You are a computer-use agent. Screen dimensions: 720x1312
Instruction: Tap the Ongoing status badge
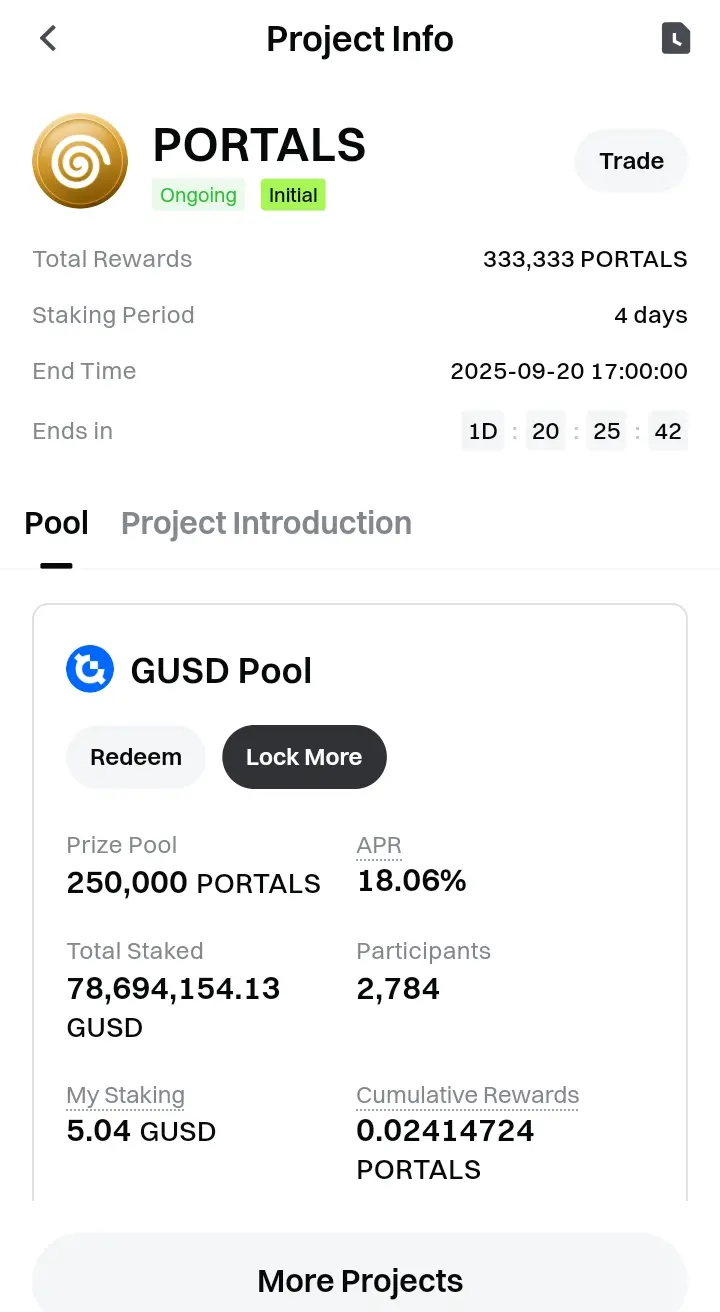point(198,195)
